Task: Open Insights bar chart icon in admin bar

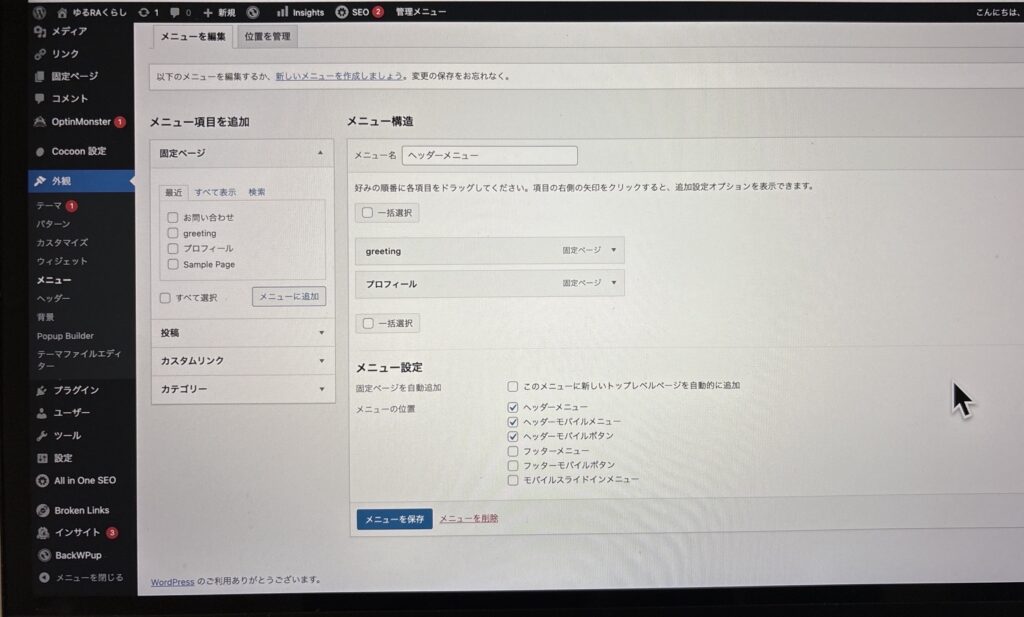Action: (x=282, y=12)
